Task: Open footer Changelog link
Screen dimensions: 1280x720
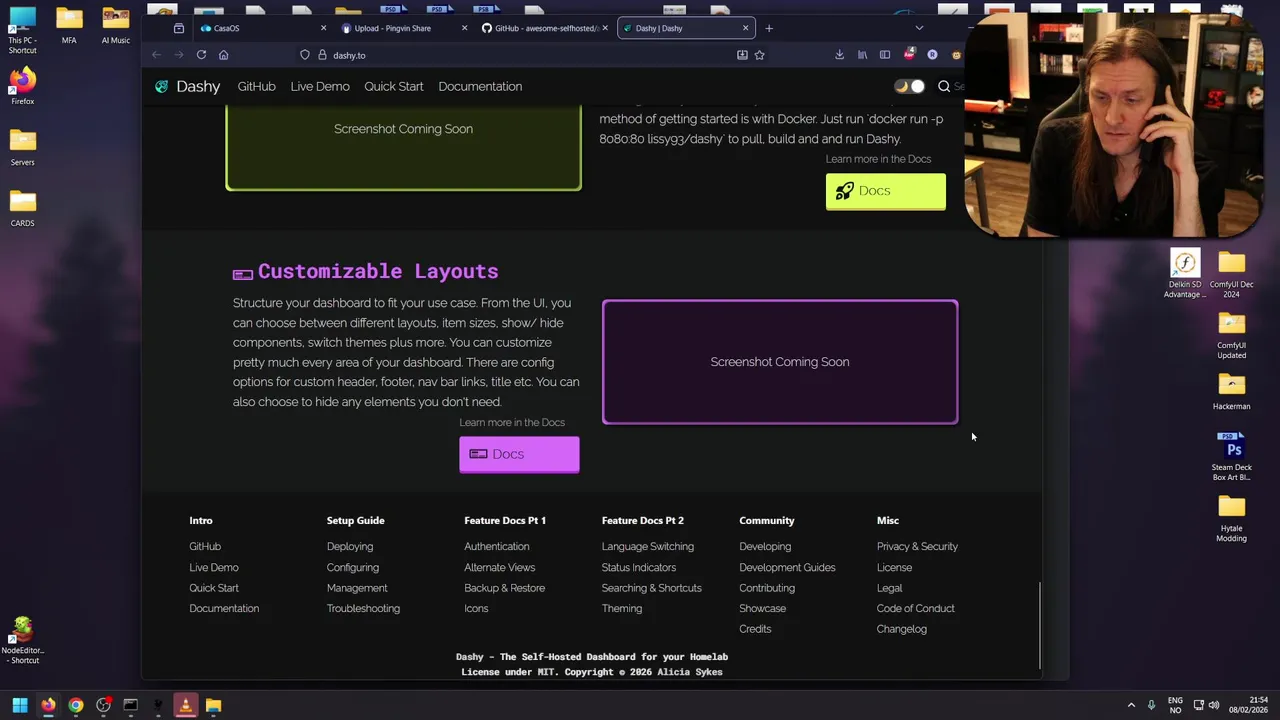Action: pyautogui.click(x=902, y=629)
